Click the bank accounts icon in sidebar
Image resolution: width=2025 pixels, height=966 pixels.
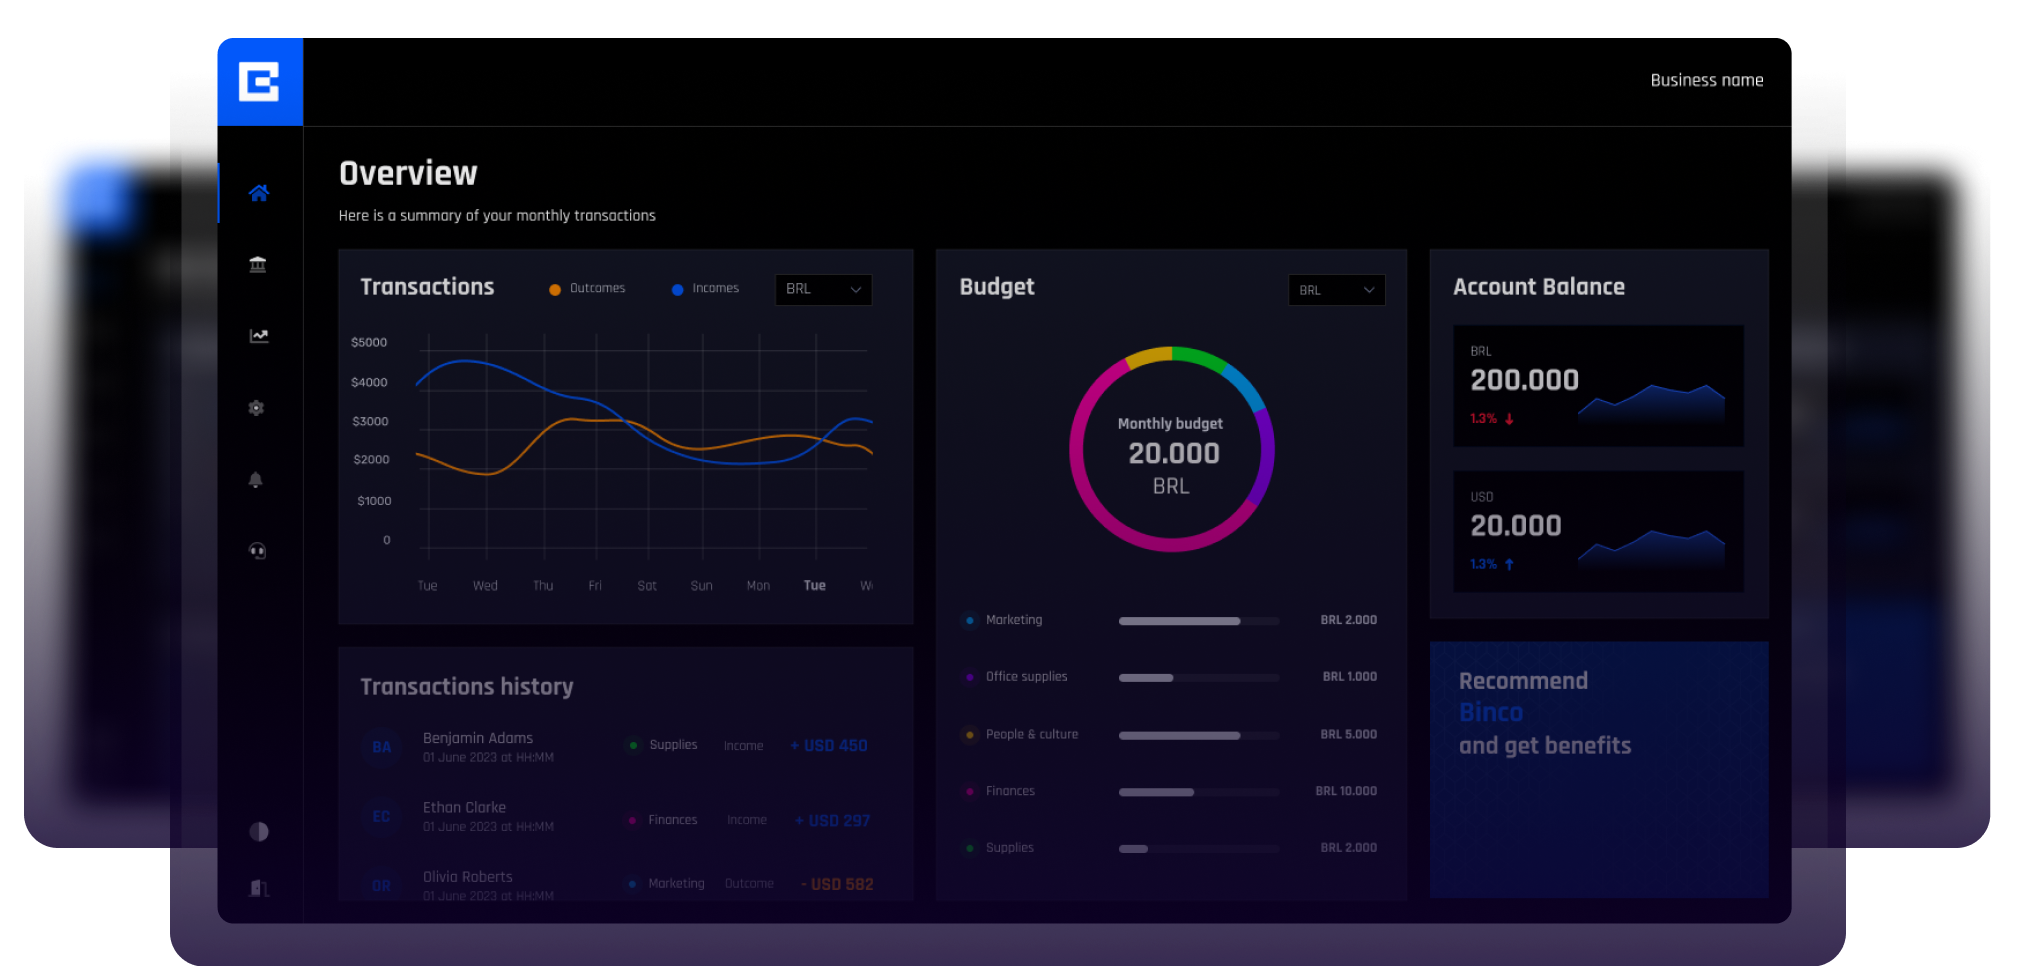[x=258, y=264]
